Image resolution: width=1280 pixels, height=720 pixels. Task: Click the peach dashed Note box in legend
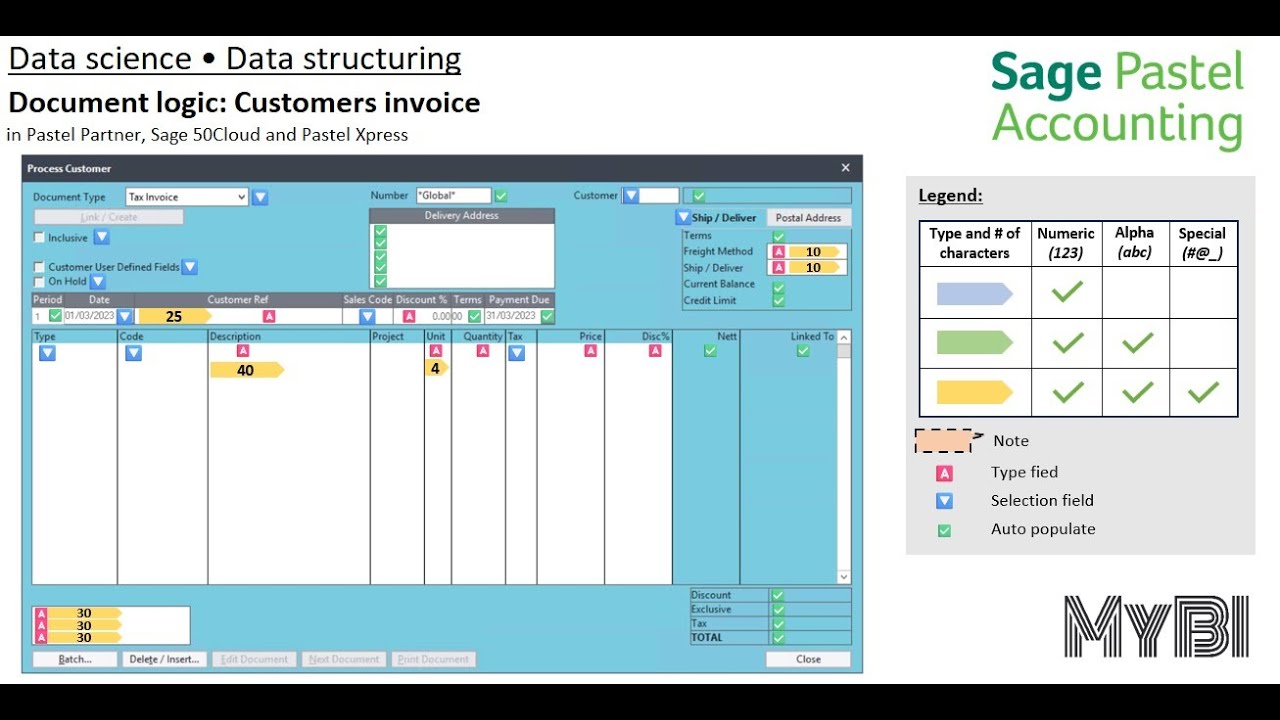click(x=944, y=441)
